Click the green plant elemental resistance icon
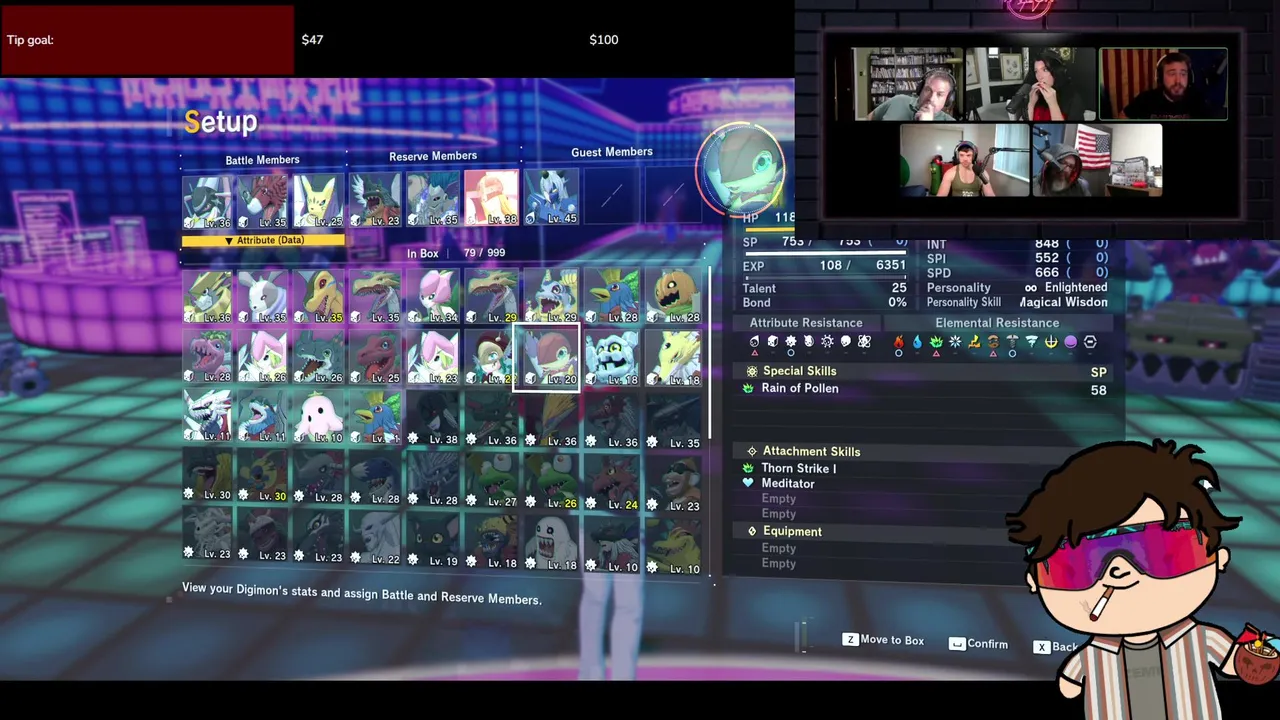This screenshot has width=1280, height=720. click(936, 342)
